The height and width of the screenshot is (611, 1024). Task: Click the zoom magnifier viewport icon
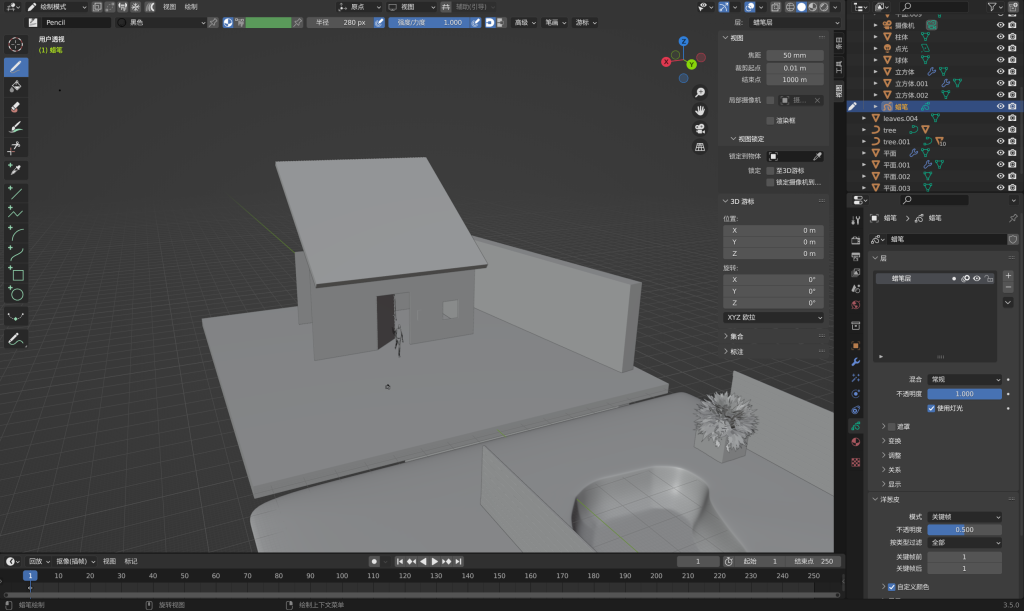pos(700,92)
